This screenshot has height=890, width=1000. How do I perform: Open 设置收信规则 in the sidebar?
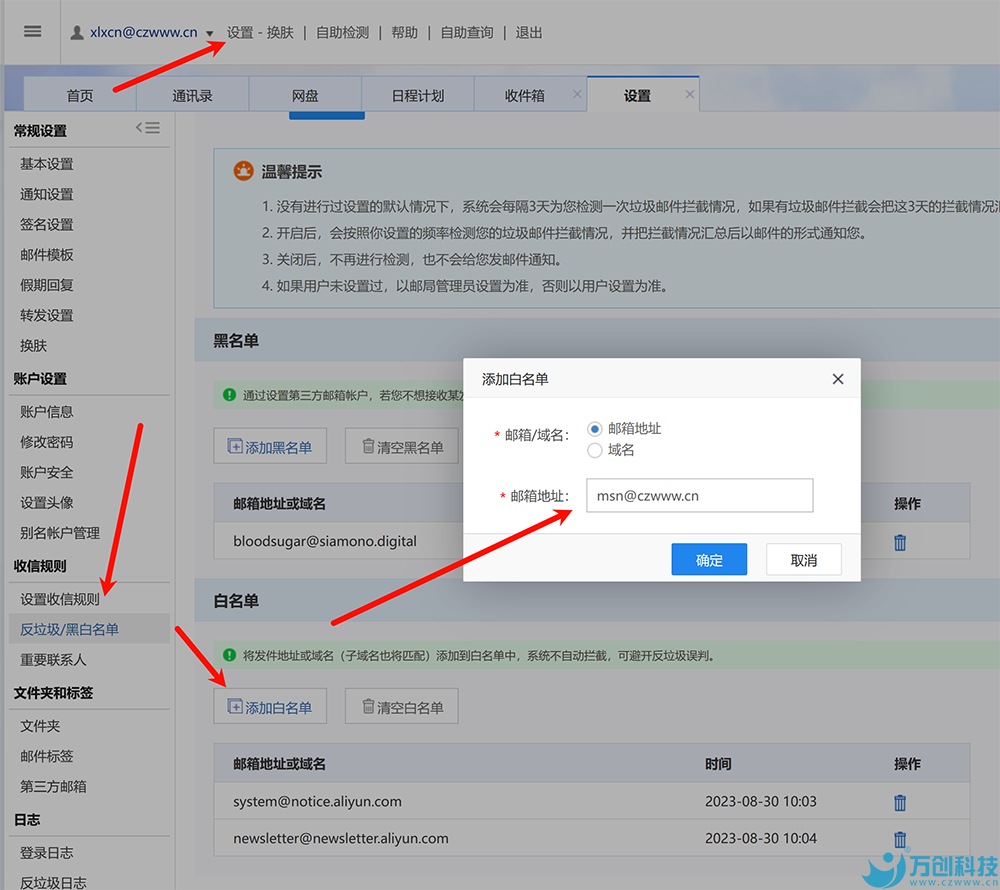(x=60, y=600)
